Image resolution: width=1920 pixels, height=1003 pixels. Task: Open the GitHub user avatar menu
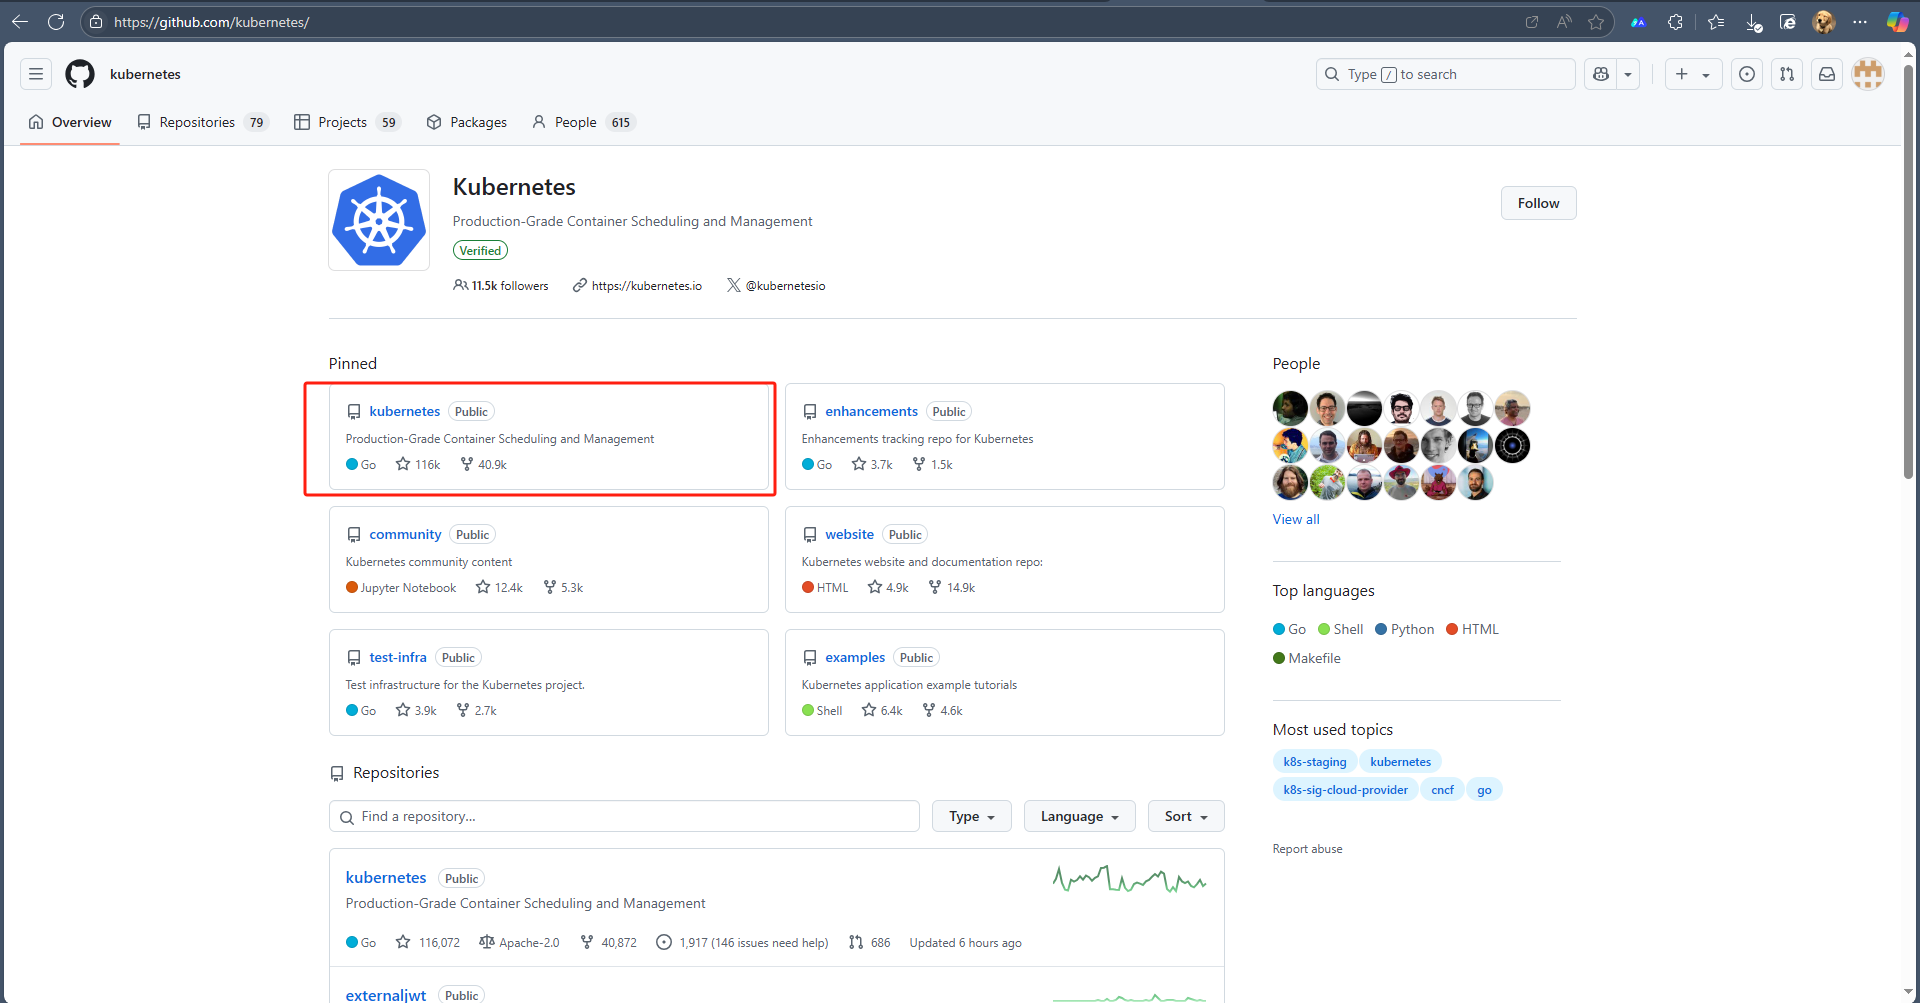1868,74
